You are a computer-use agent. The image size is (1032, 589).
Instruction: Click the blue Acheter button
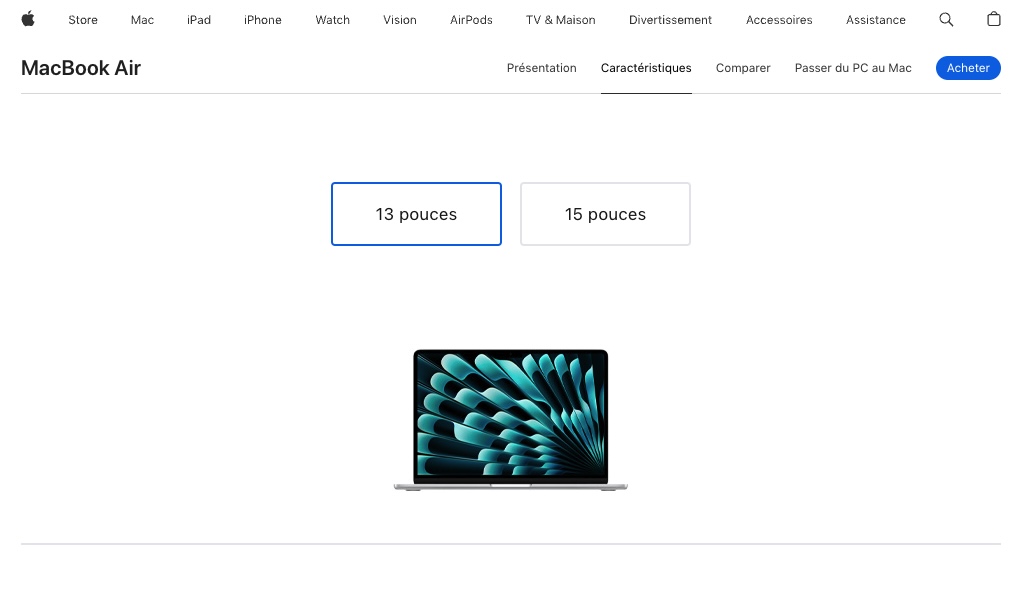pos(967,68)
